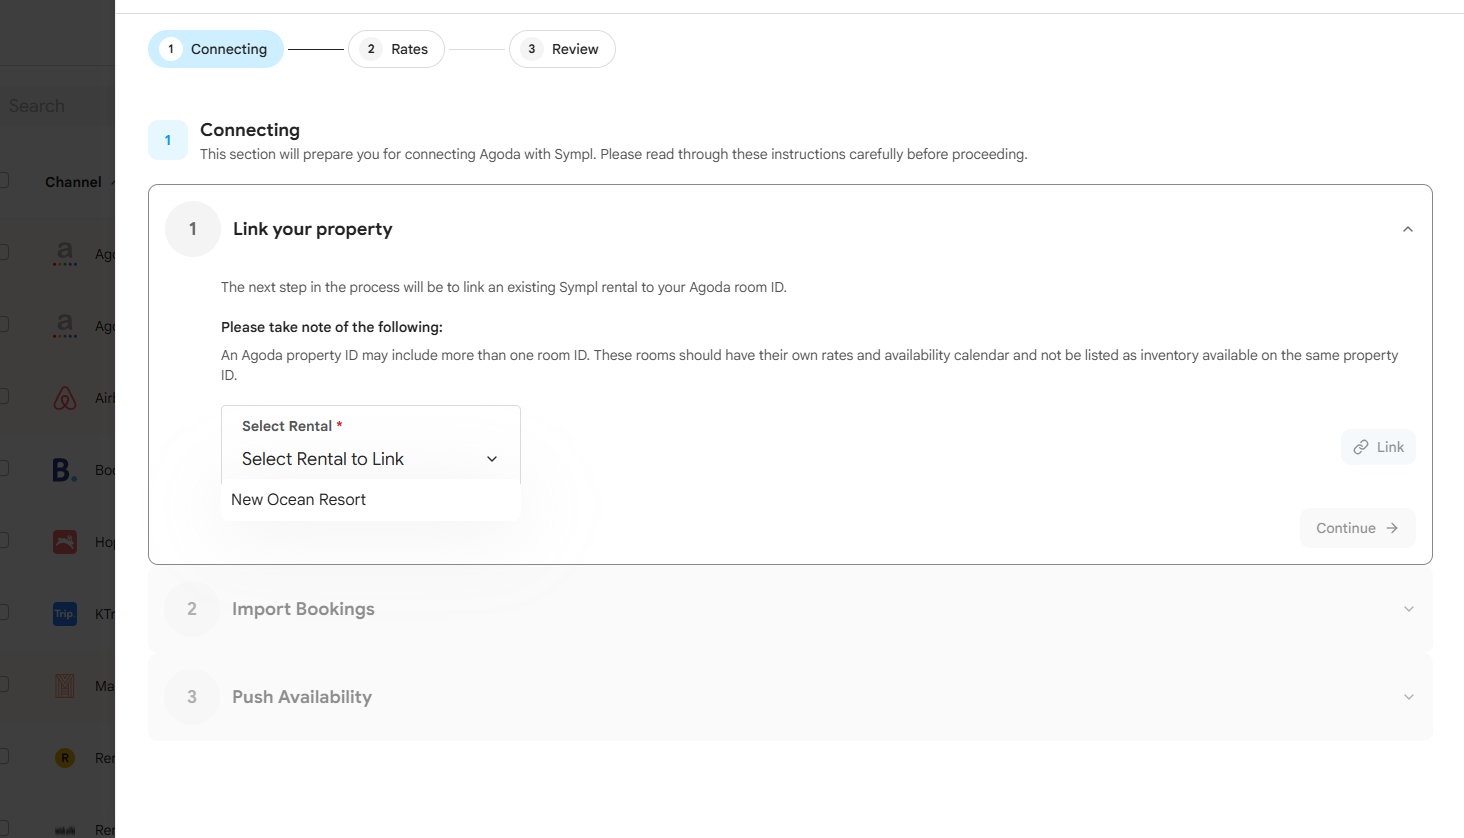Open the Select Rental to Link dropdown
The height and width of the screenshot is (838, 1464).
(371, 458)
